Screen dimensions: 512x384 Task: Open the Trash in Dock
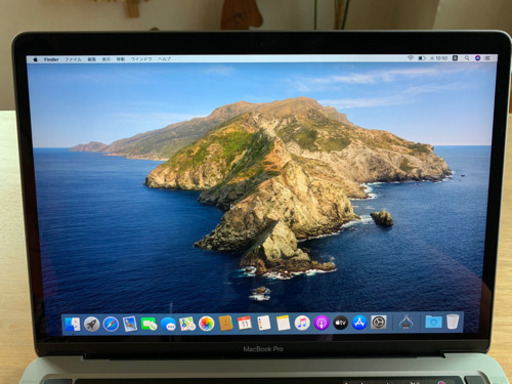453,321
